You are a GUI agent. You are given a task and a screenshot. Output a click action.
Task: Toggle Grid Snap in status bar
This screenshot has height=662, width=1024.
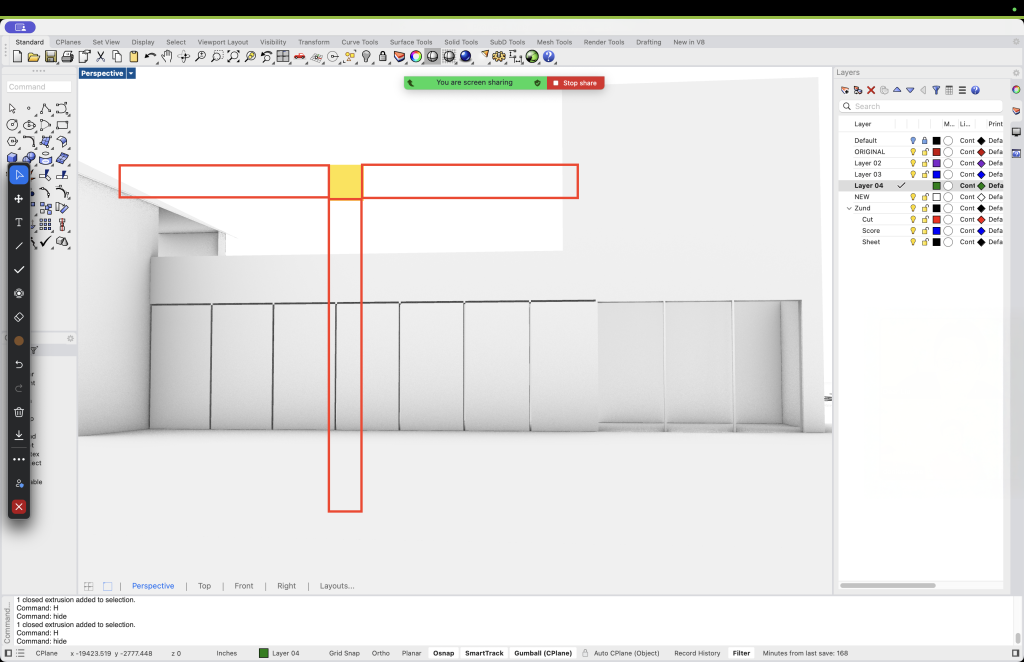(x=344, y=653)
